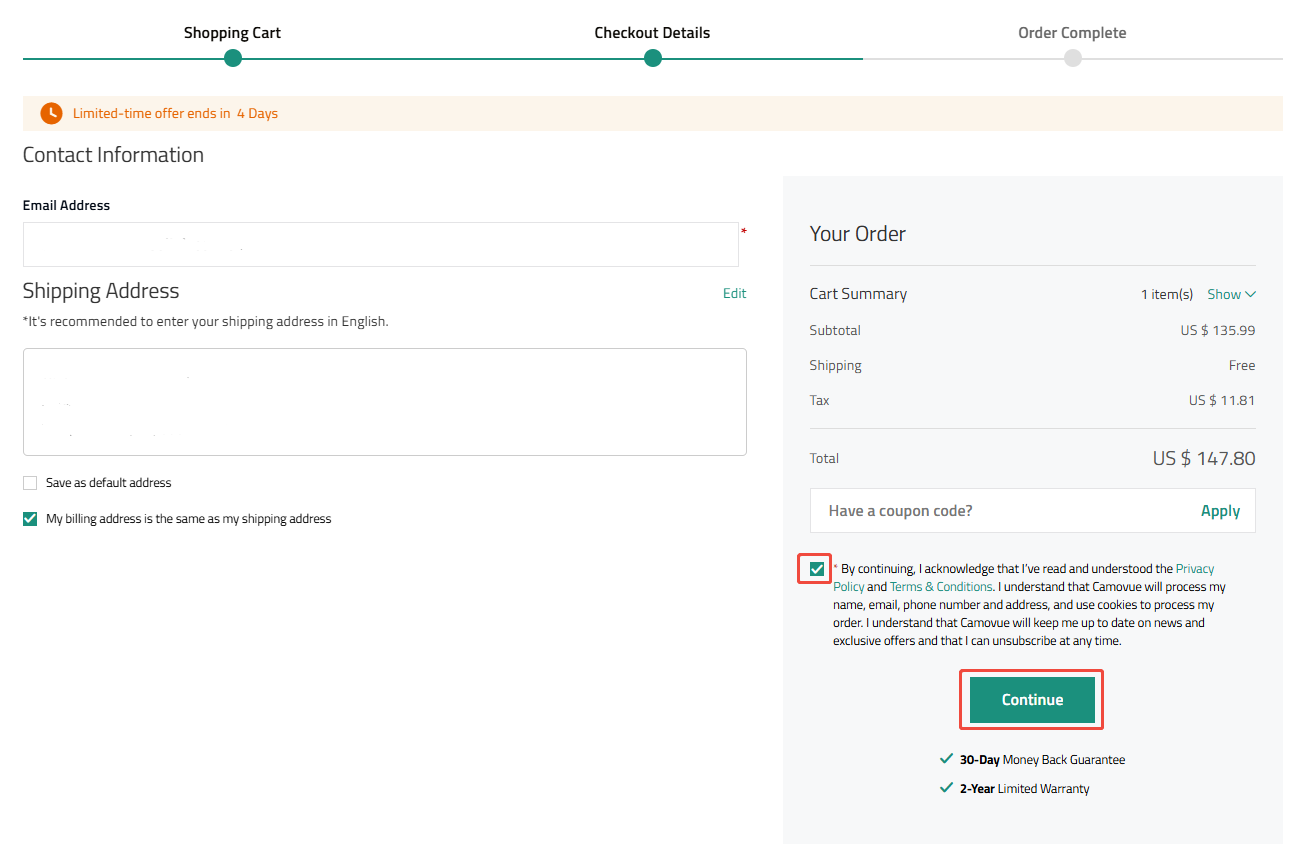Image resolution: width=1289 pixels, height=852 pixels.
Task: Click the 'Tax' label in order summary
Action: pyautogui.click(x=820, y=400)
